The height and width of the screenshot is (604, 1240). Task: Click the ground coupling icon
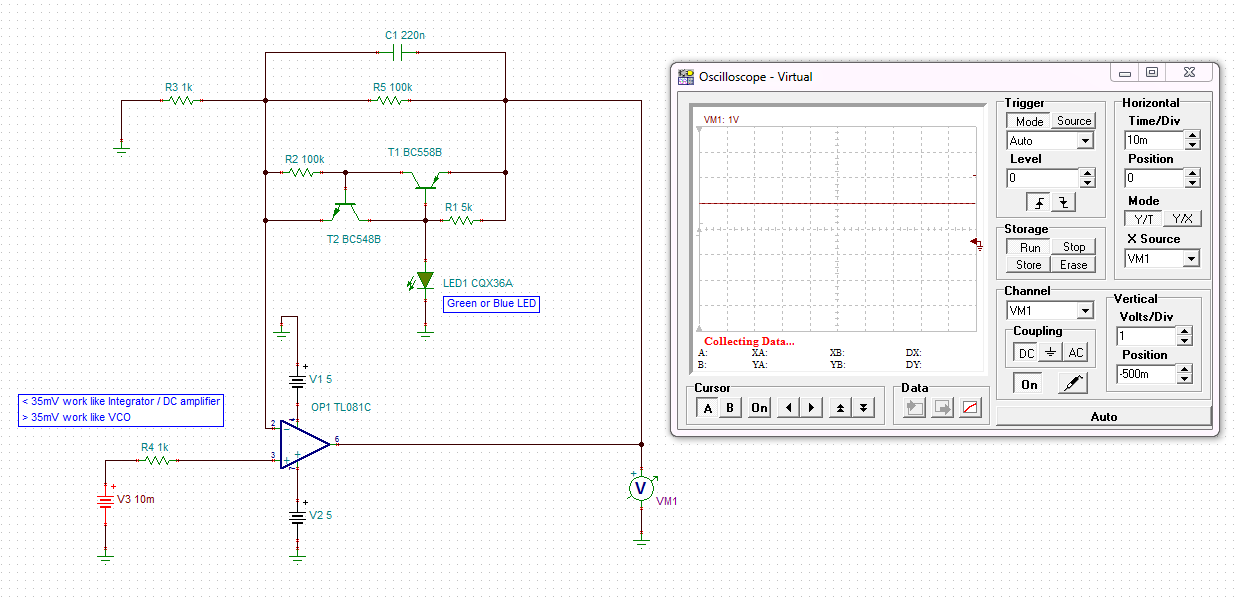[1050, 353]
